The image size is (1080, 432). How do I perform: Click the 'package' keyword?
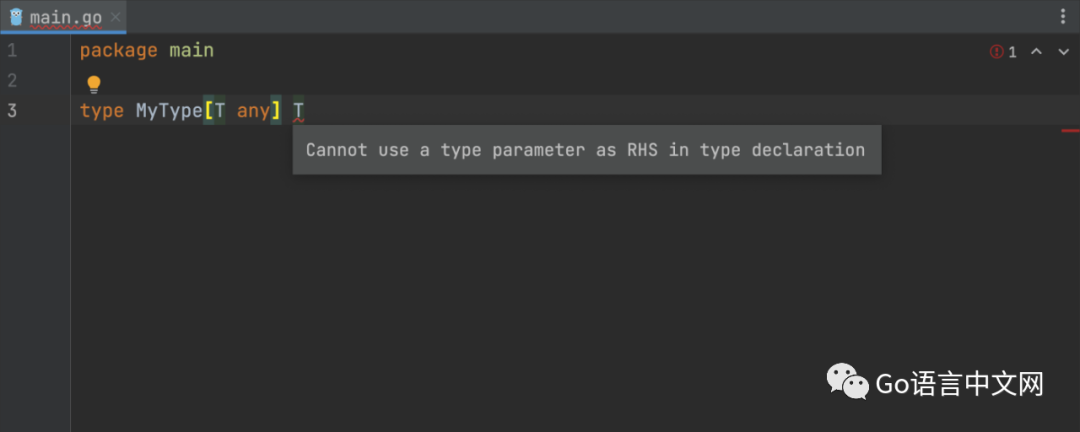pyautogui.click(x=118, y=51)
